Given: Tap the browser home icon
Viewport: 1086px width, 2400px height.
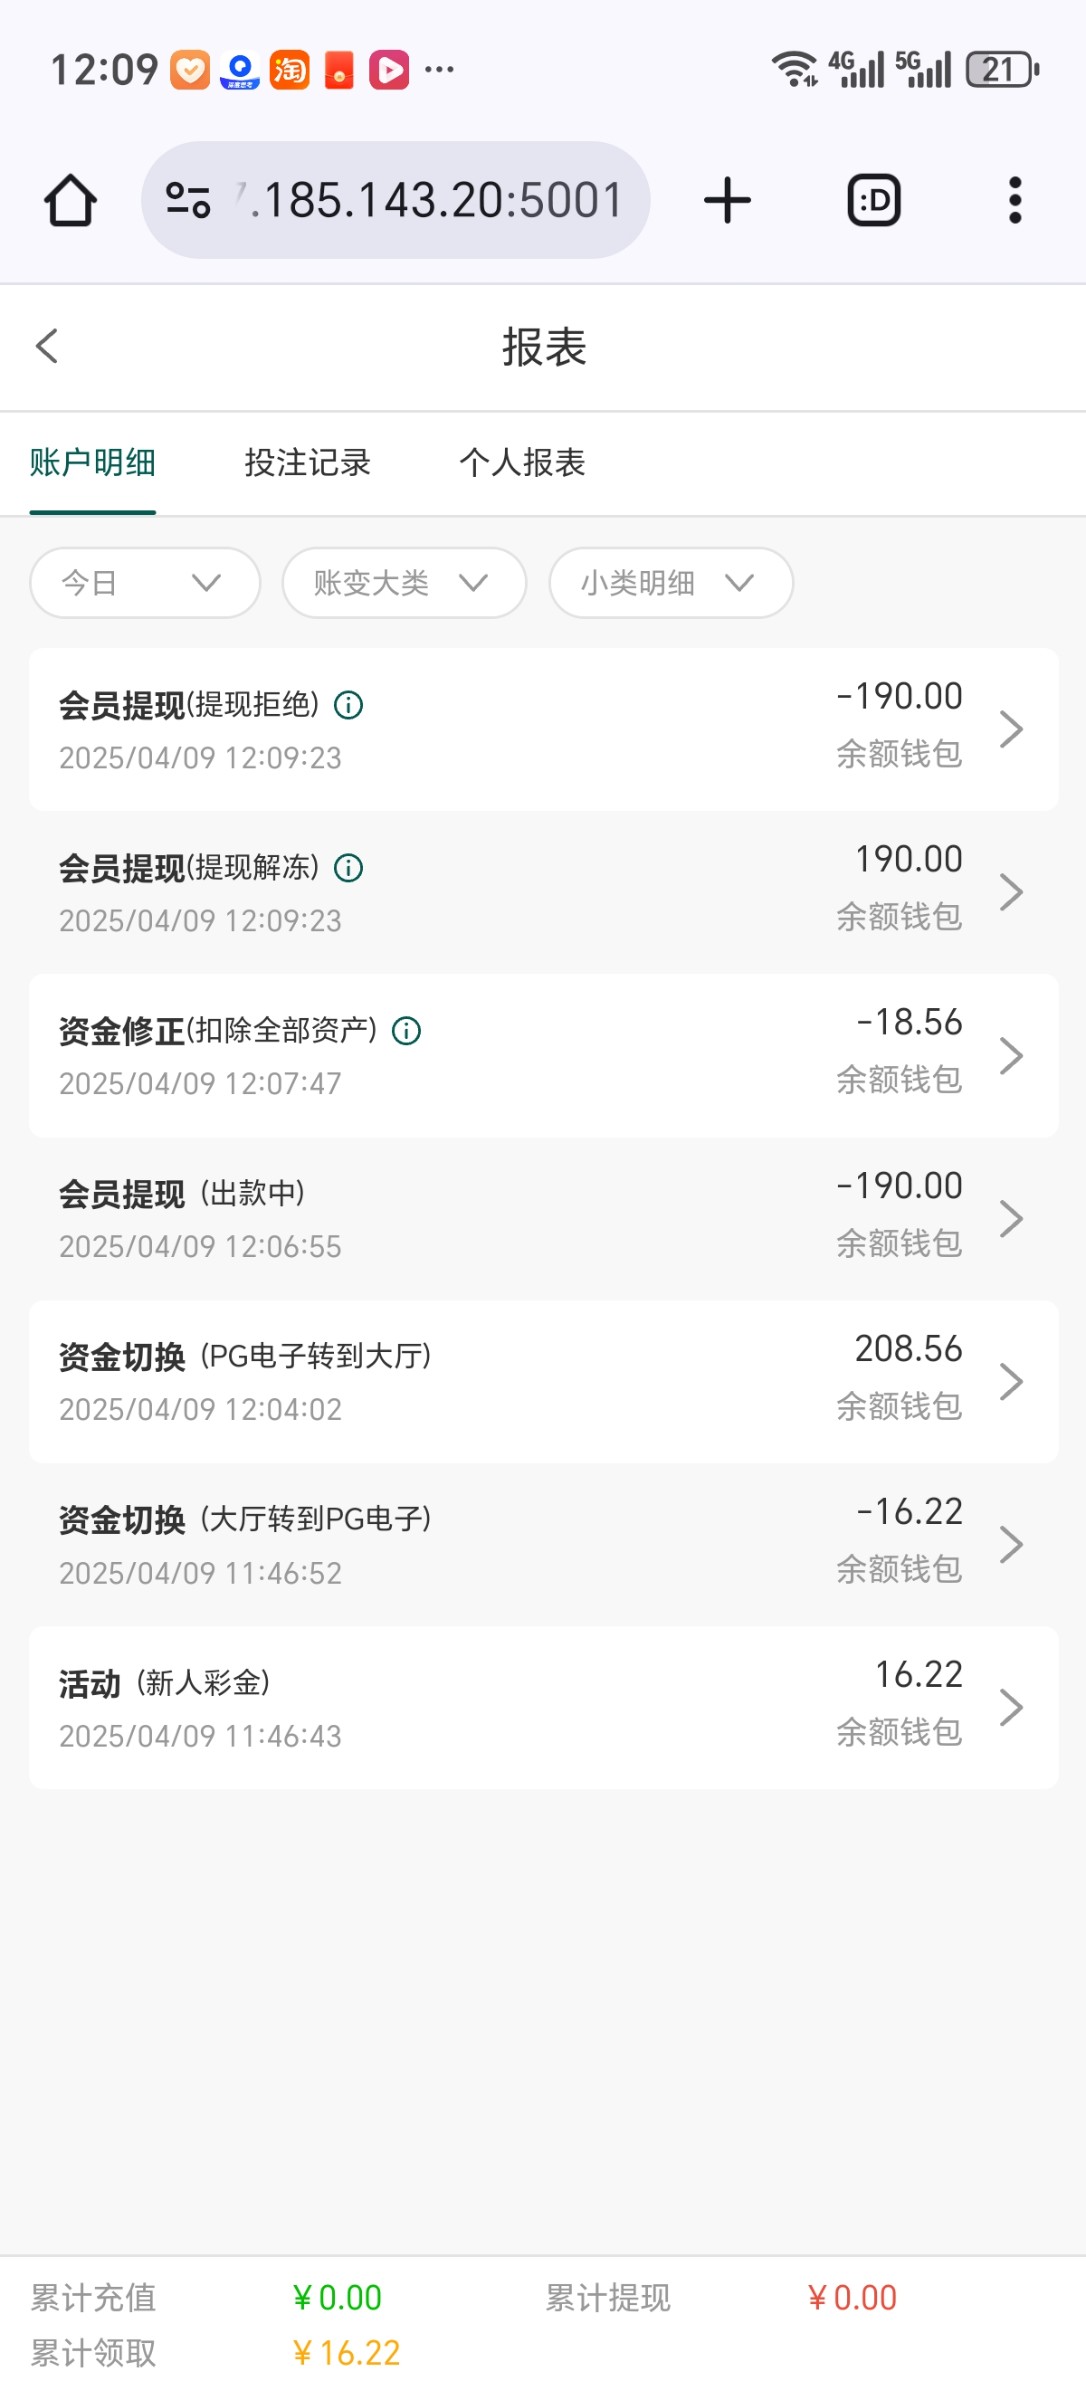Looking at the screenshot, I should coord(70,200).
